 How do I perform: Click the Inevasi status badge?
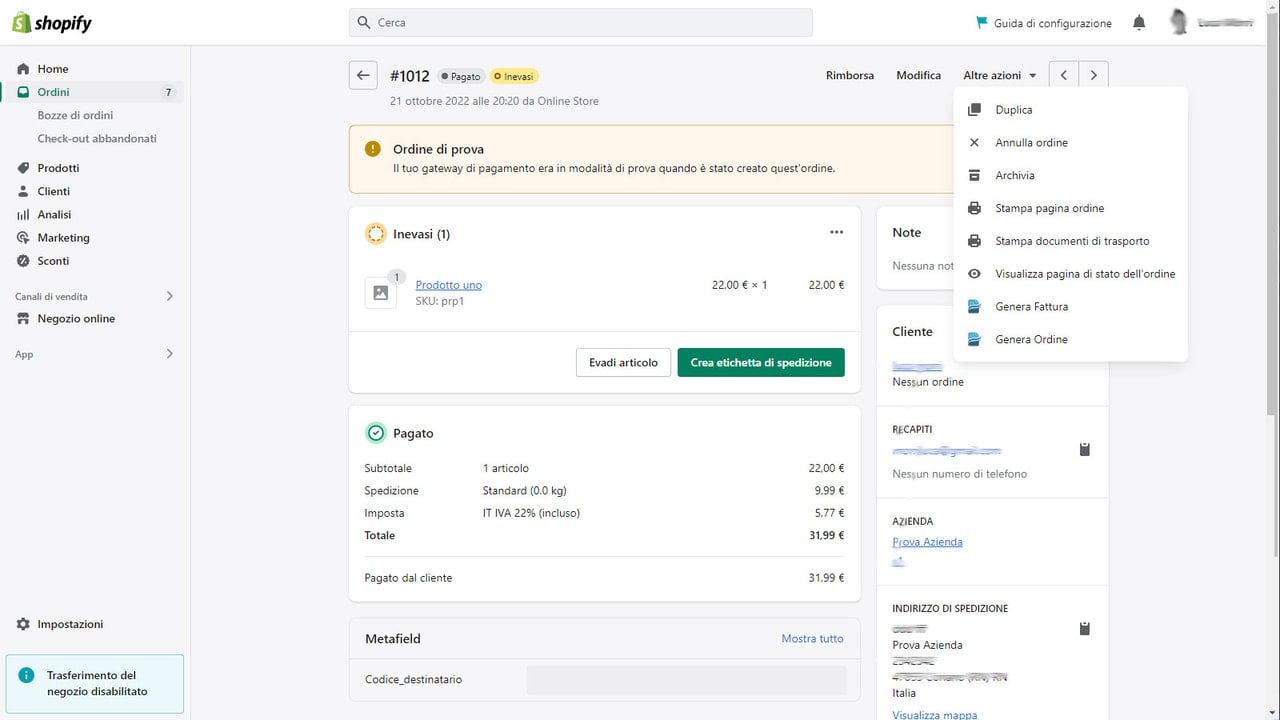(514, 76)
